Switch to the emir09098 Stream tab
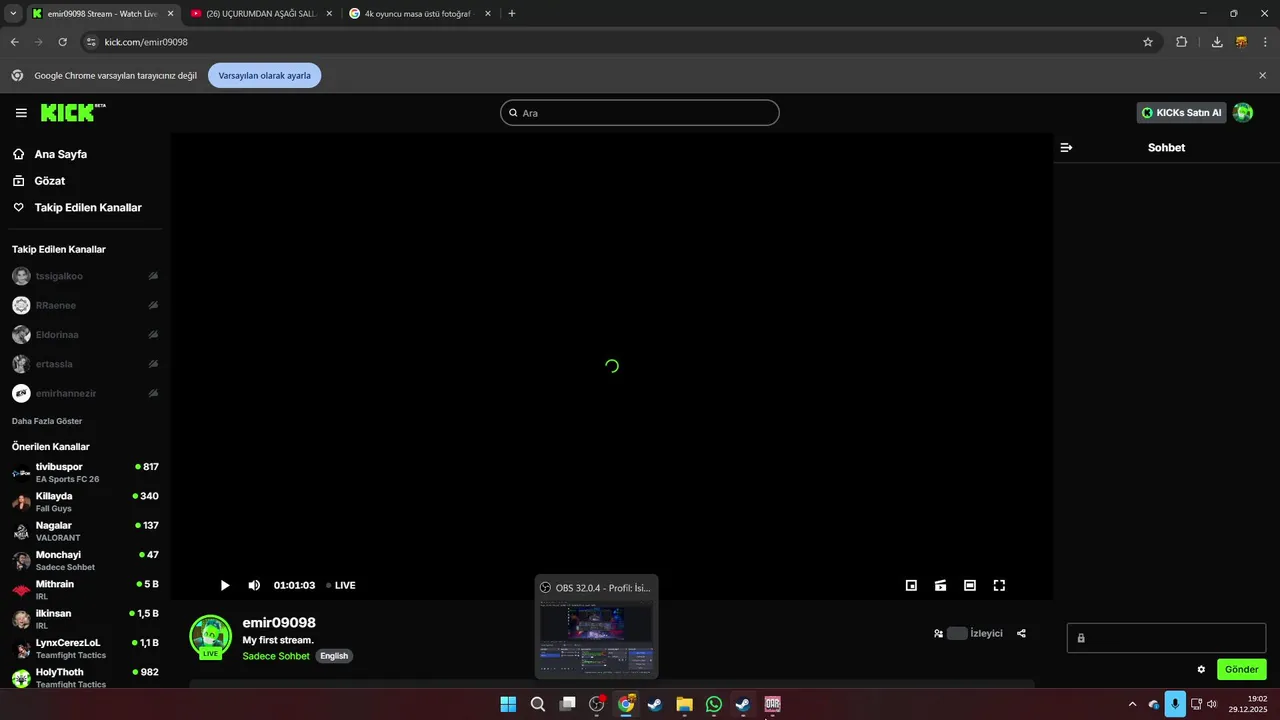The height and width of the screenshot is (720, 1280). tap(103, 14)
